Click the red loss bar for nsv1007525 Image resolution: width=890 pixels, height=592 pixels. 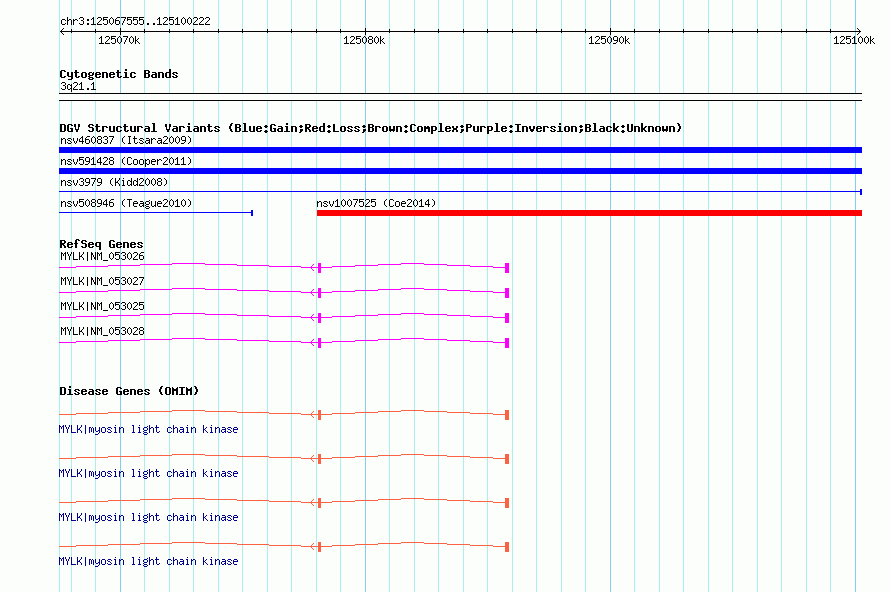click(589, 213)
